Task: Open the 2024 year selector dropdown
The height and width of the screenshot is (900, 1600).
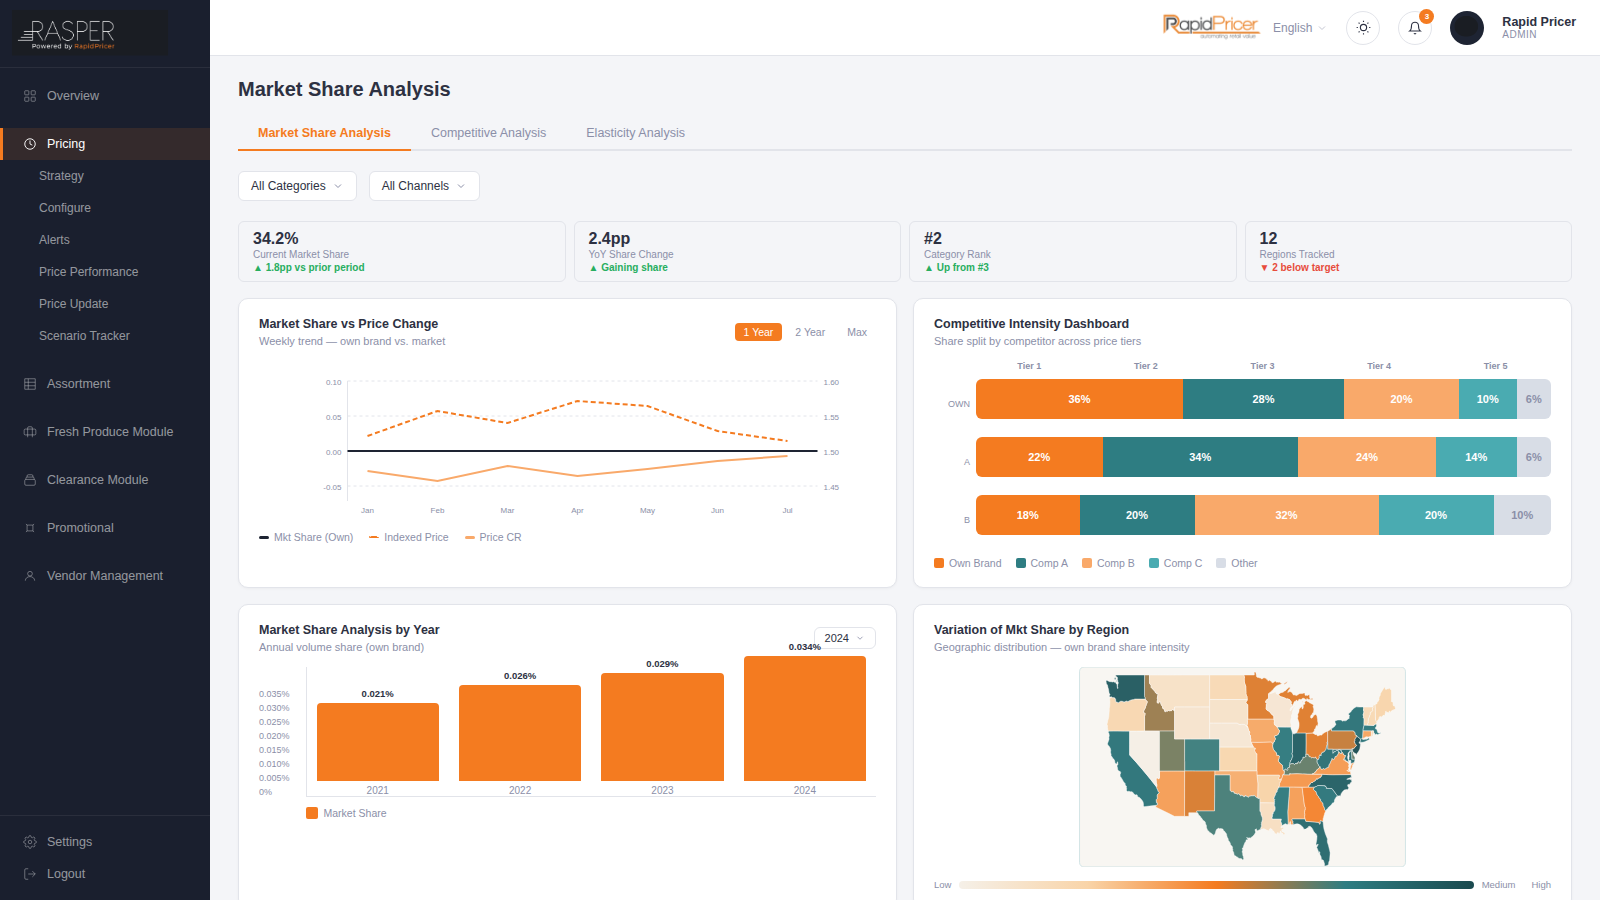Action: (x=845, y=638)
